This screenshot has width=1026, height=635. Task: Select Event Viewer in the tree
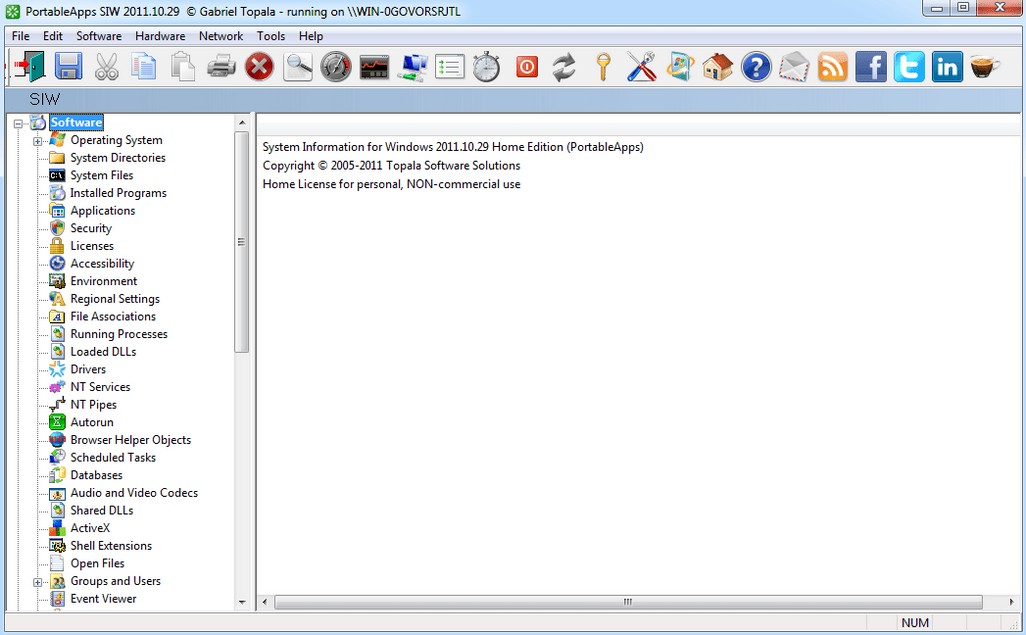(103, 600)
